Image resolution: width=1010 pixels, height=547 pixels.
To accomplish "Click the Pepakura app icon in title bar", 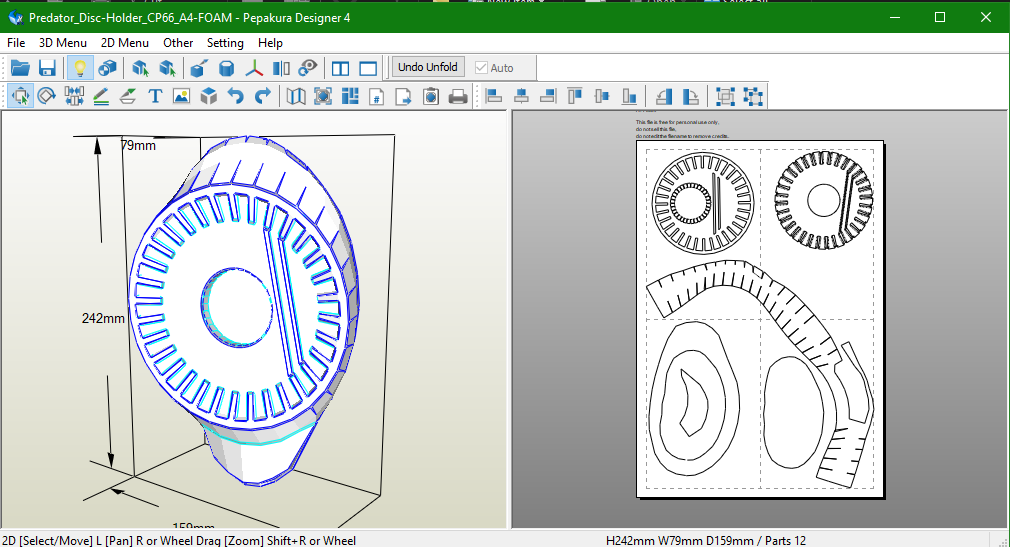I will 15,17.
